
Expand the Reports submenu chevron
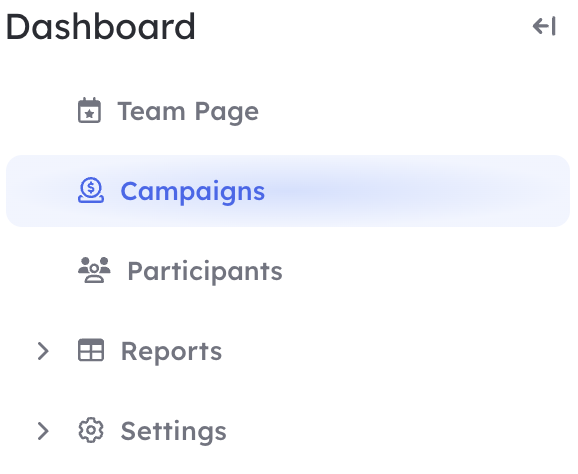click(43, 351)
